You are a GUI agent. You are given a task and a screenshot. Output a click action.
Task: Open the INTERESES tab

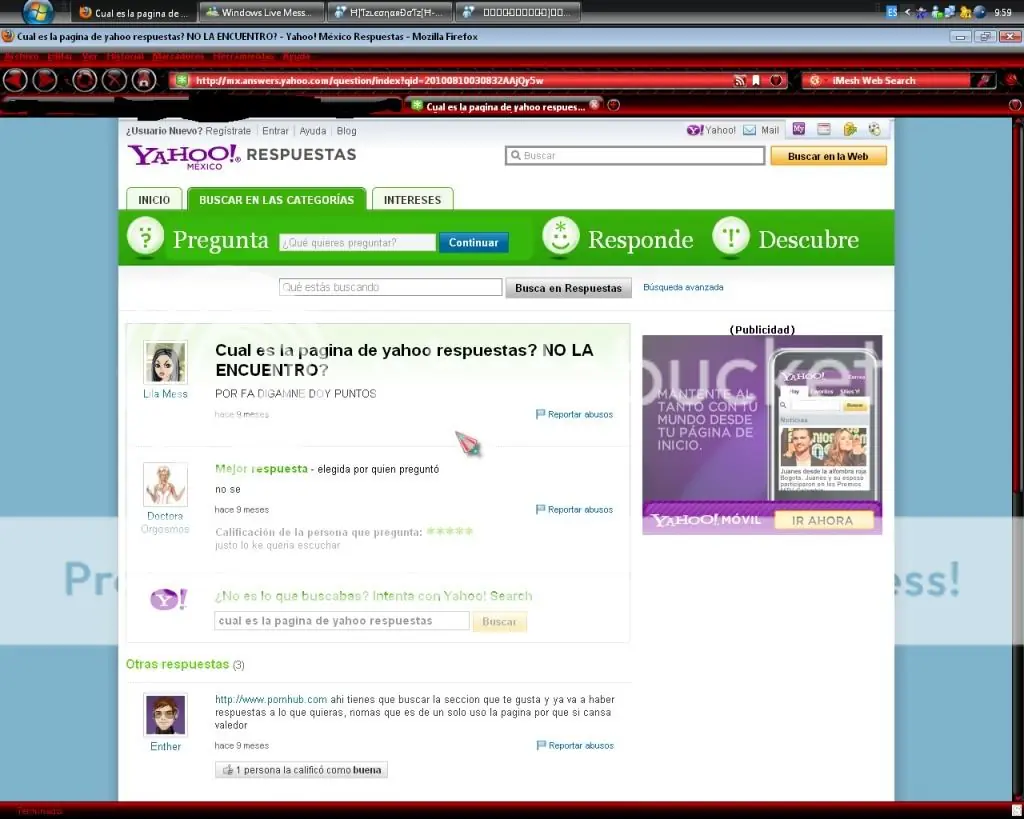pyautogui.click(x=412, y=199)
